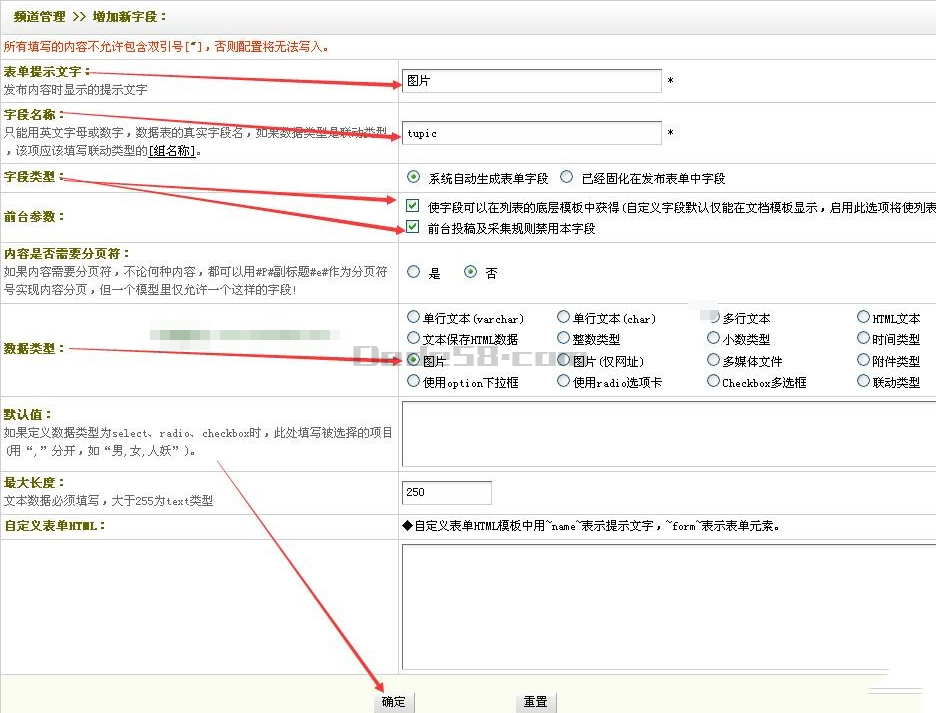Open the 组名称 link
940x713 pixels.
pyautogui.click(x=173, y=152)
